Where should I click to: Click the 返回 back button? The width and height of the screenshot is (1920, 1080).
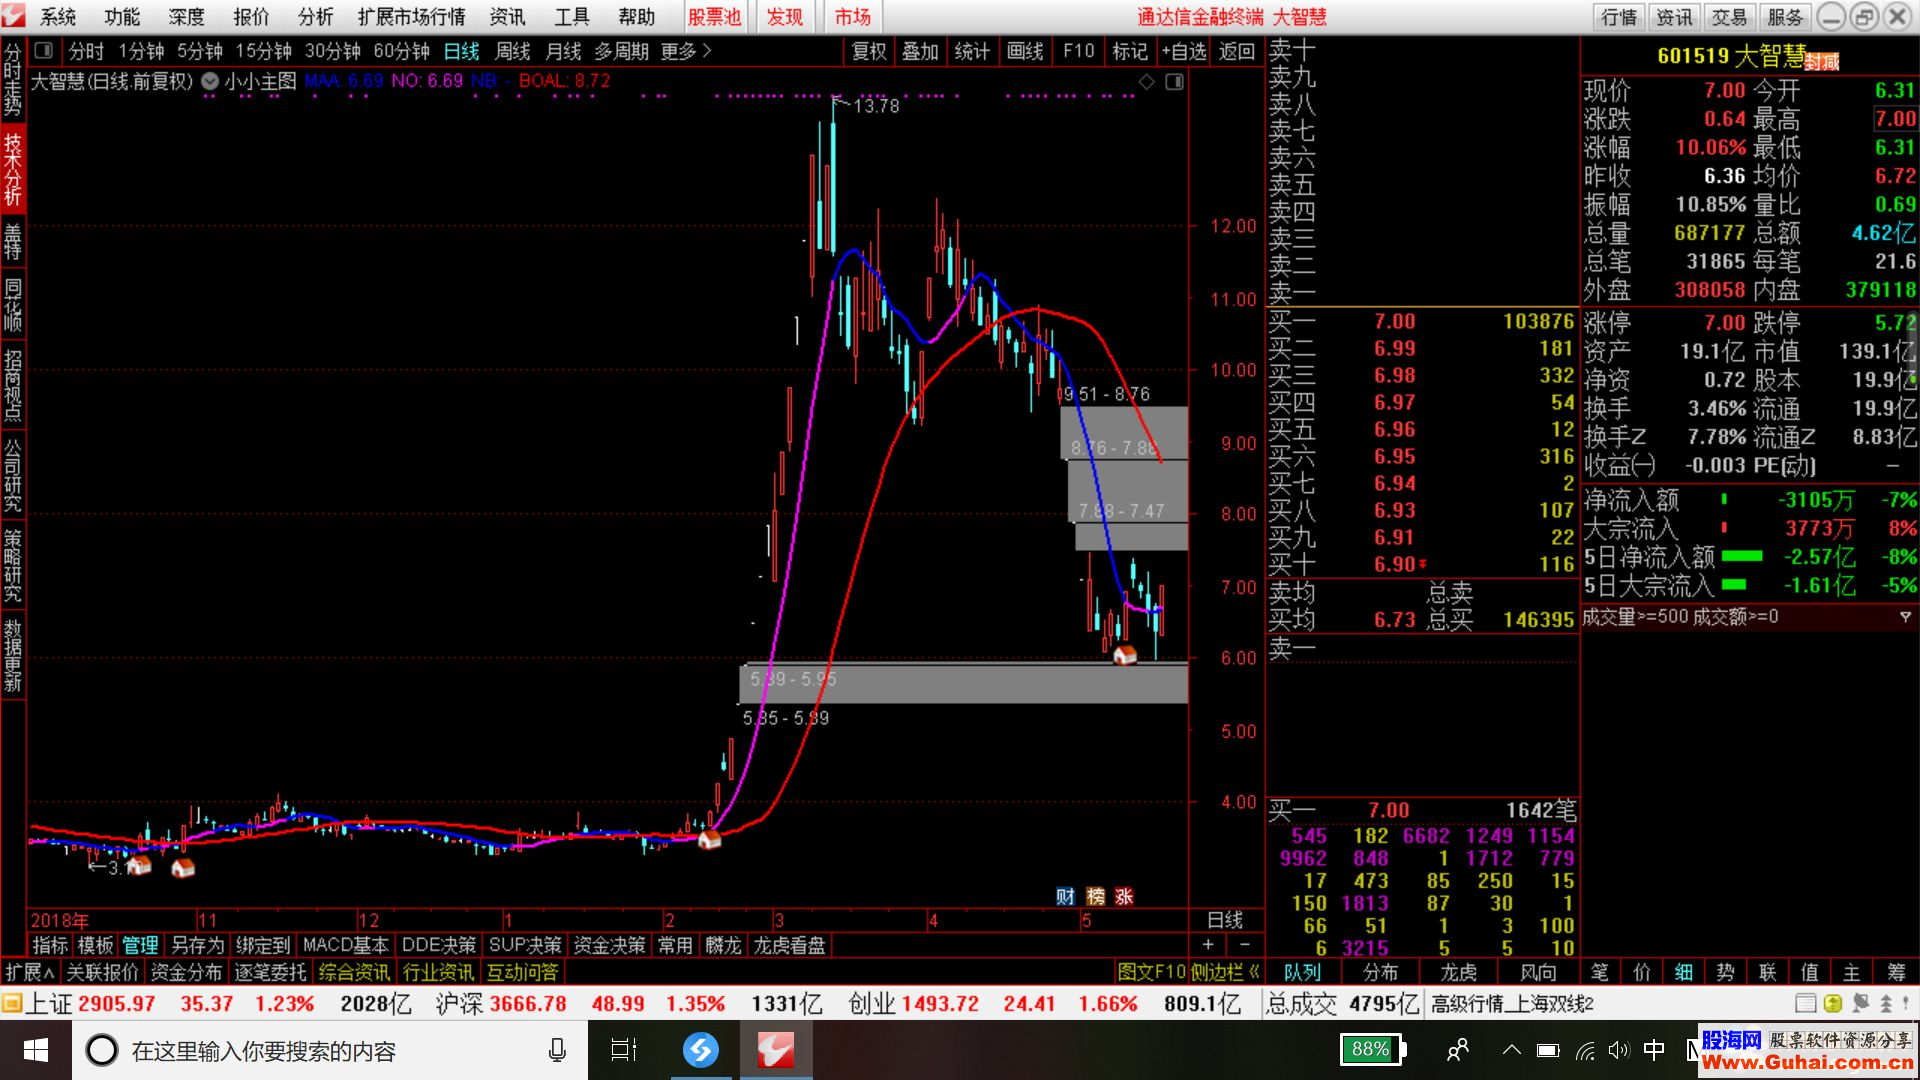[x=1237, y=51]
